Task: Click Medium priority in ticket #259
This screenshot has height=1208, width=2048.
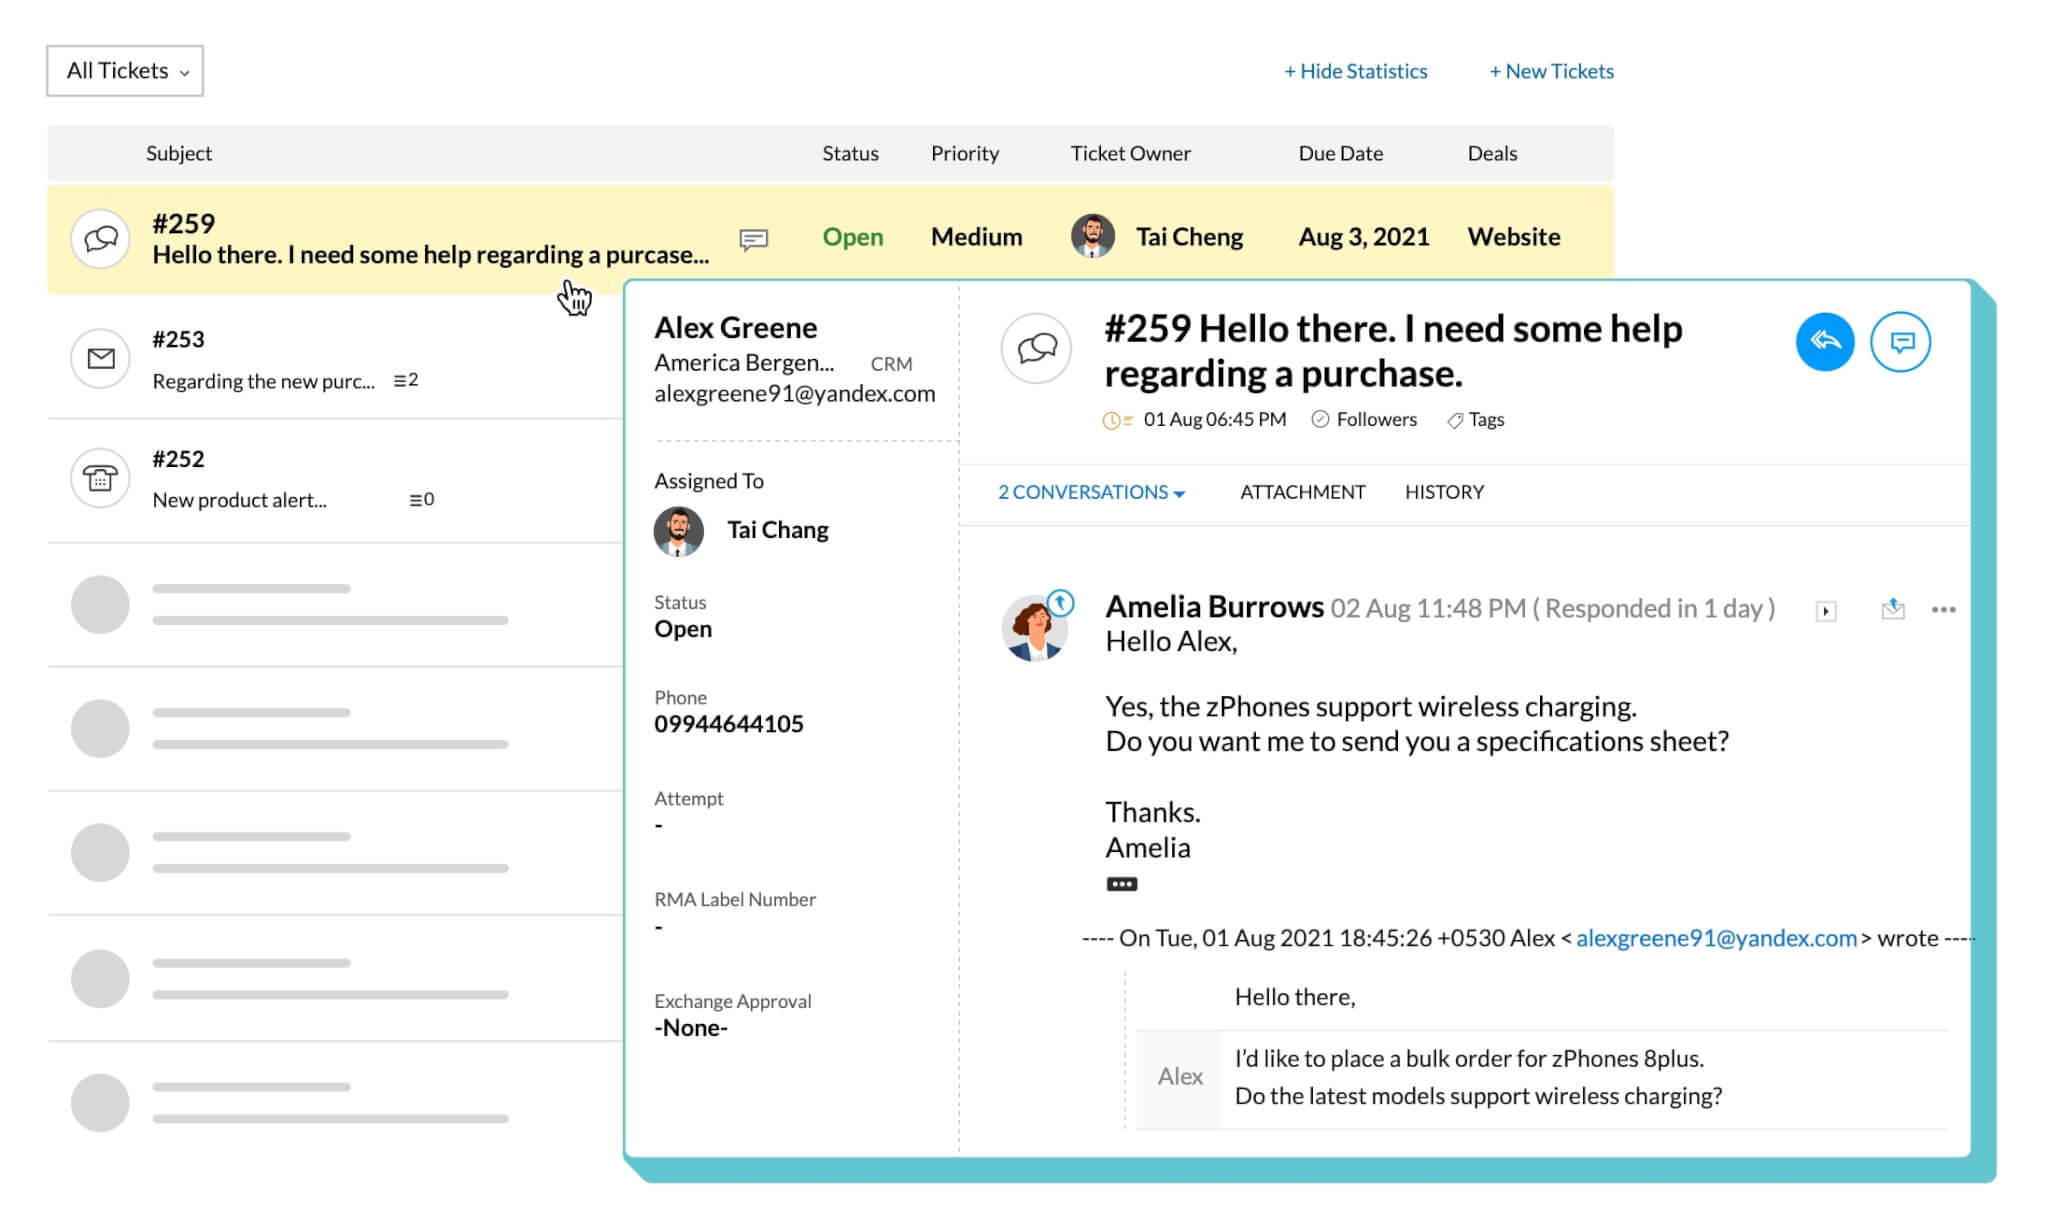Action: (977, 237)
